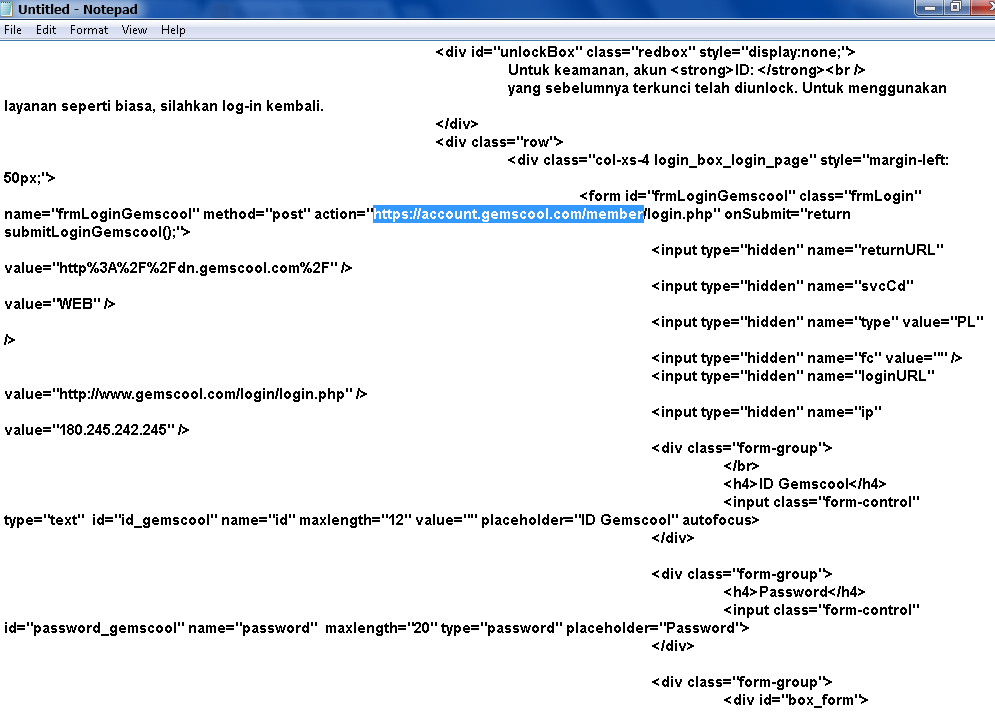Click the line with name="returnURL"
Viewport: 995px width, 723px height.
[798, 250]
